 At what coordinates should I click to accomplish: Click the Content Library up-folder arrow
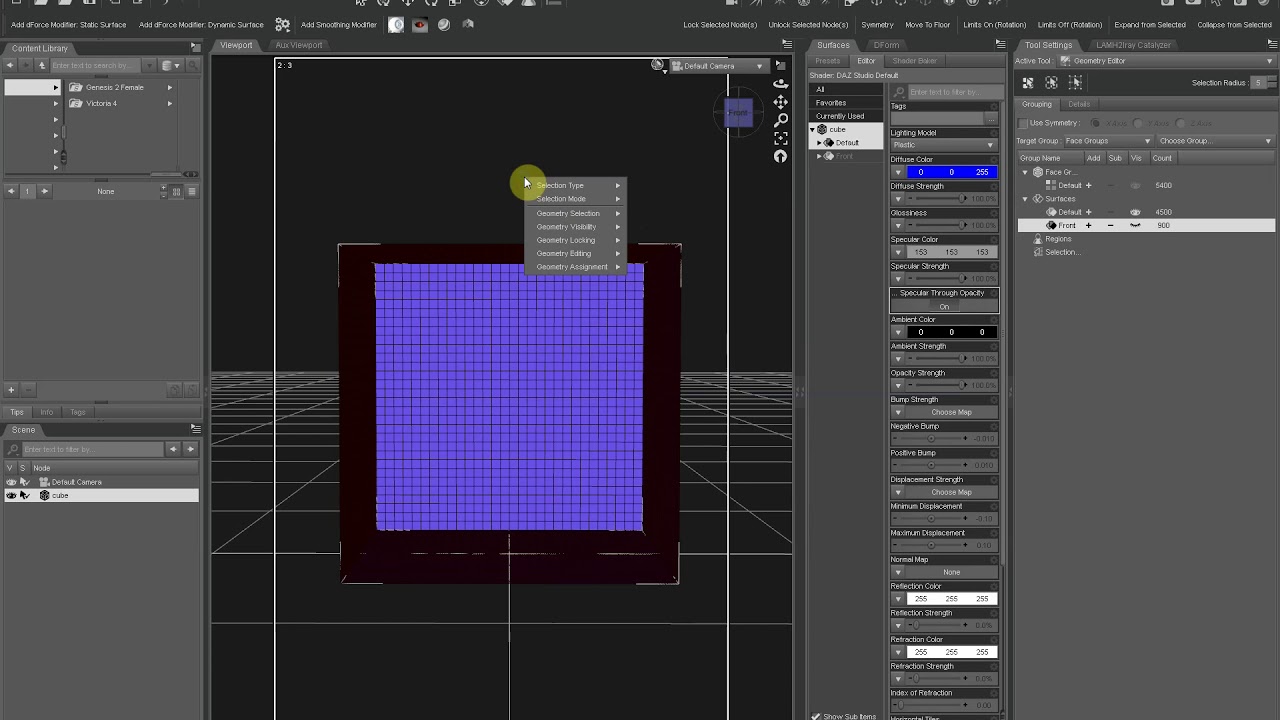click(42, 65)
